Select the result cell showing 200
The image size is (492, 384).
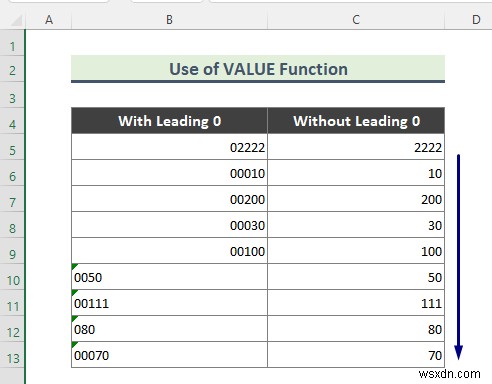(356, 199)
